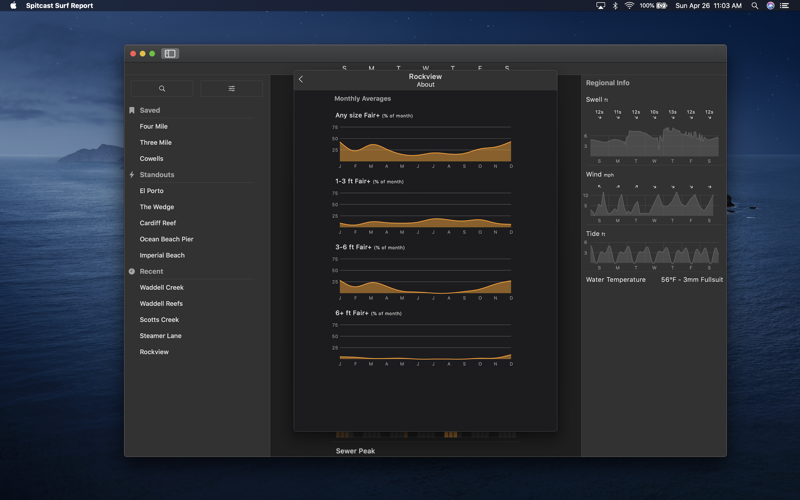Open the Siri icon in menu bar
This screenshot has height=500, width=800.
[770, 6]
